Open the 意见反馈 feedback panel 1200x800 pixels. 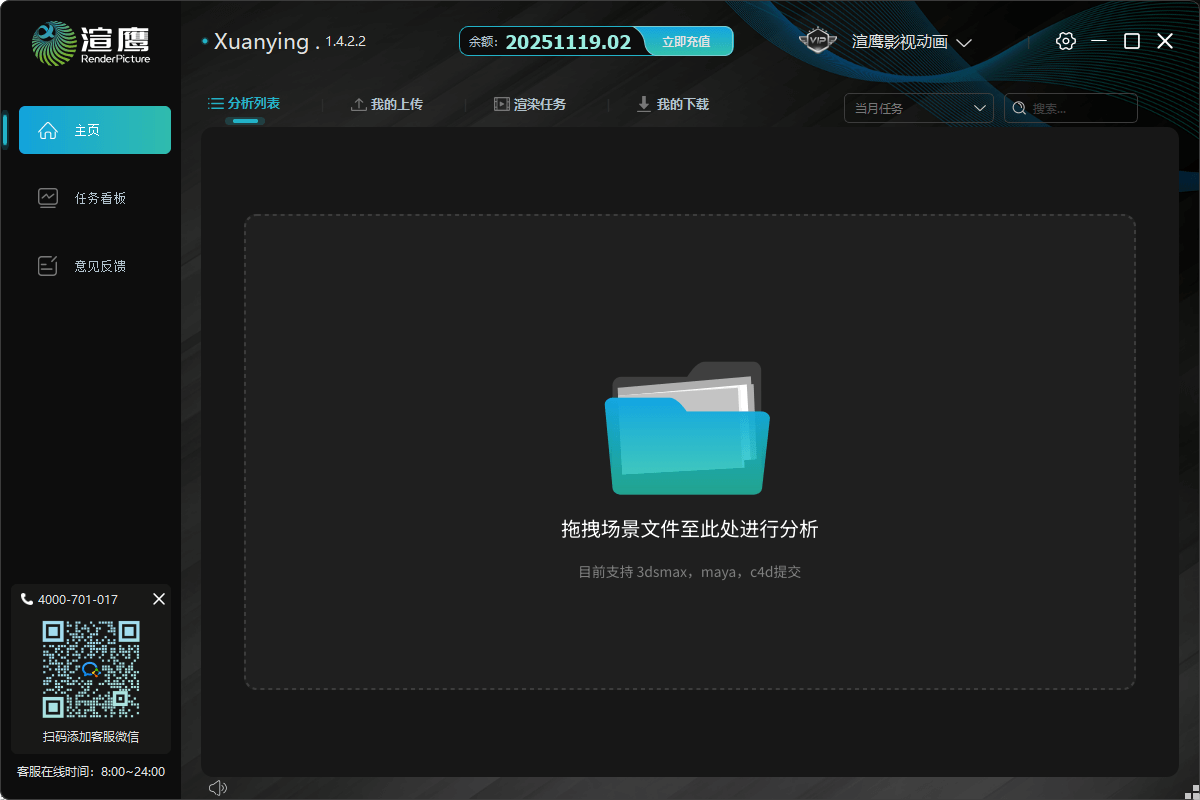pyautogui.click(x=47, y=265)
